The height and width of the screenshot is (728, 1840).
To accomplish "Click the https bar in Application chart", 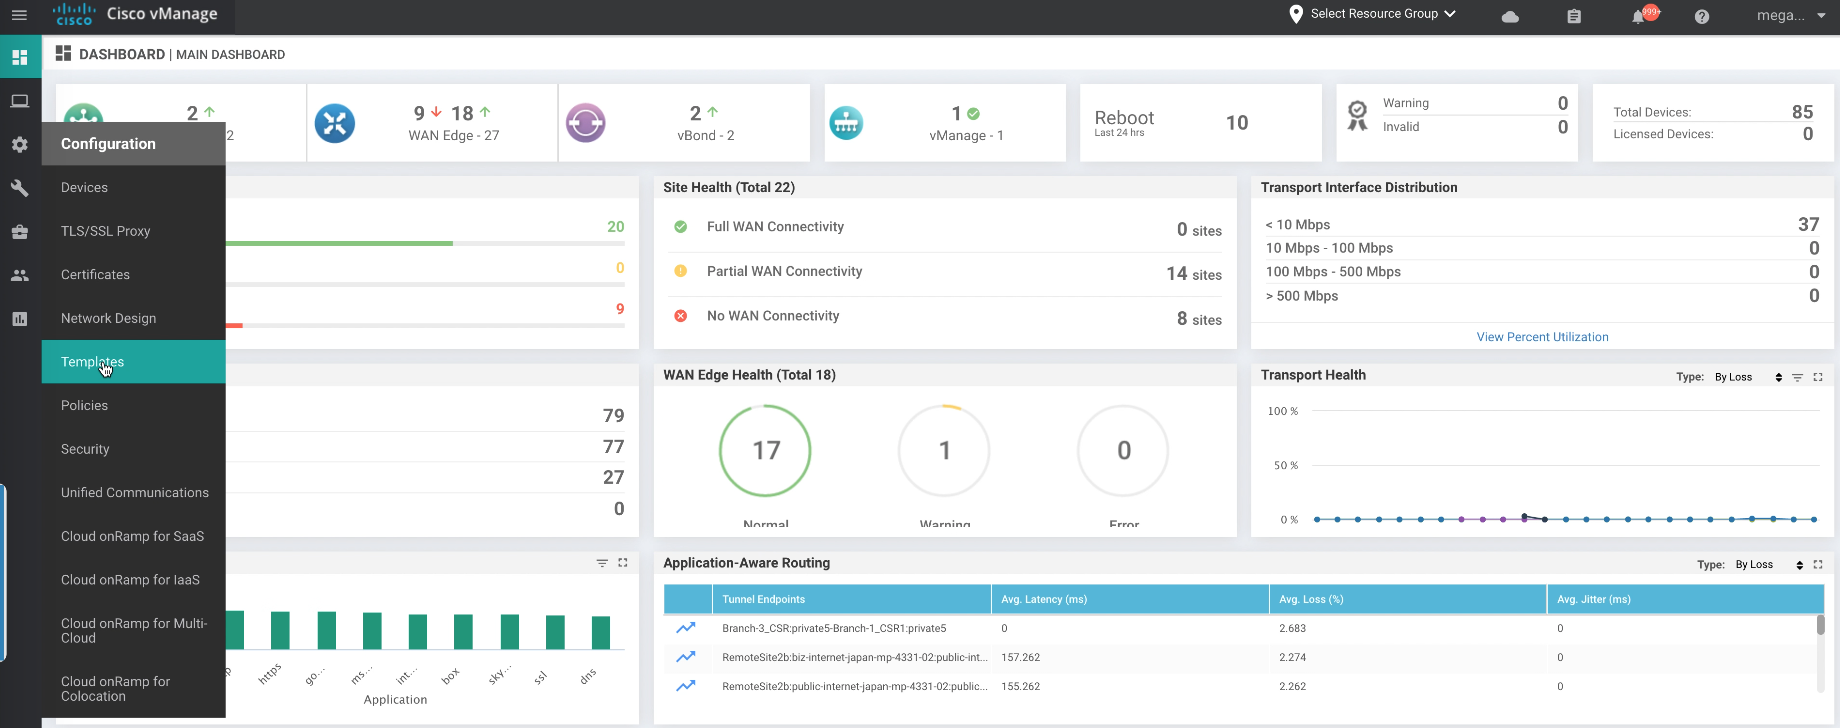I will pyautogui.click(x=280, y=630).
